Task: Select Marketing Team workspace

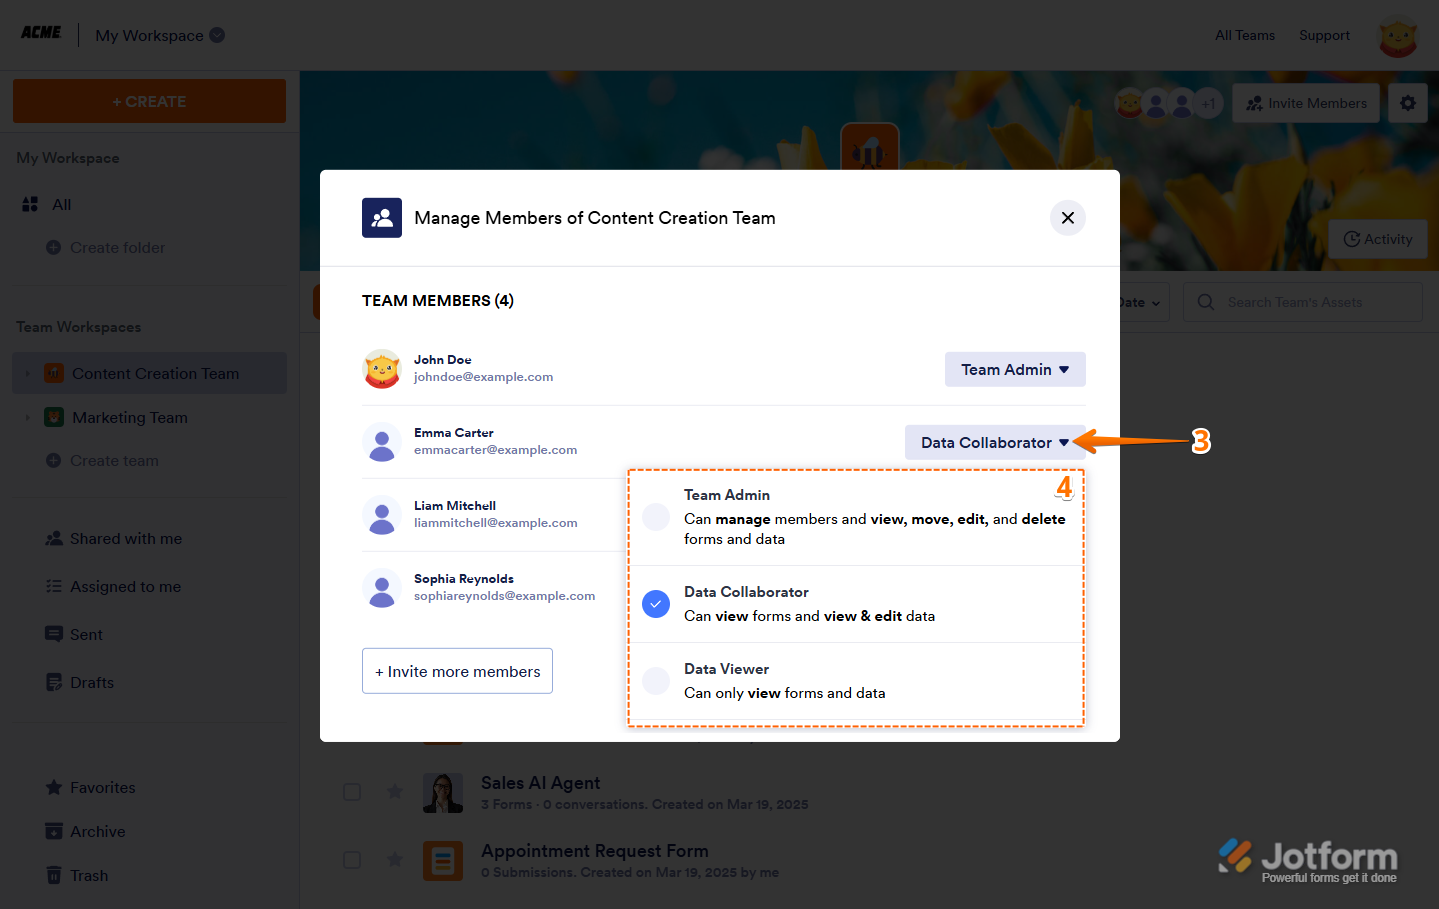Action: (x=129, y=418)
